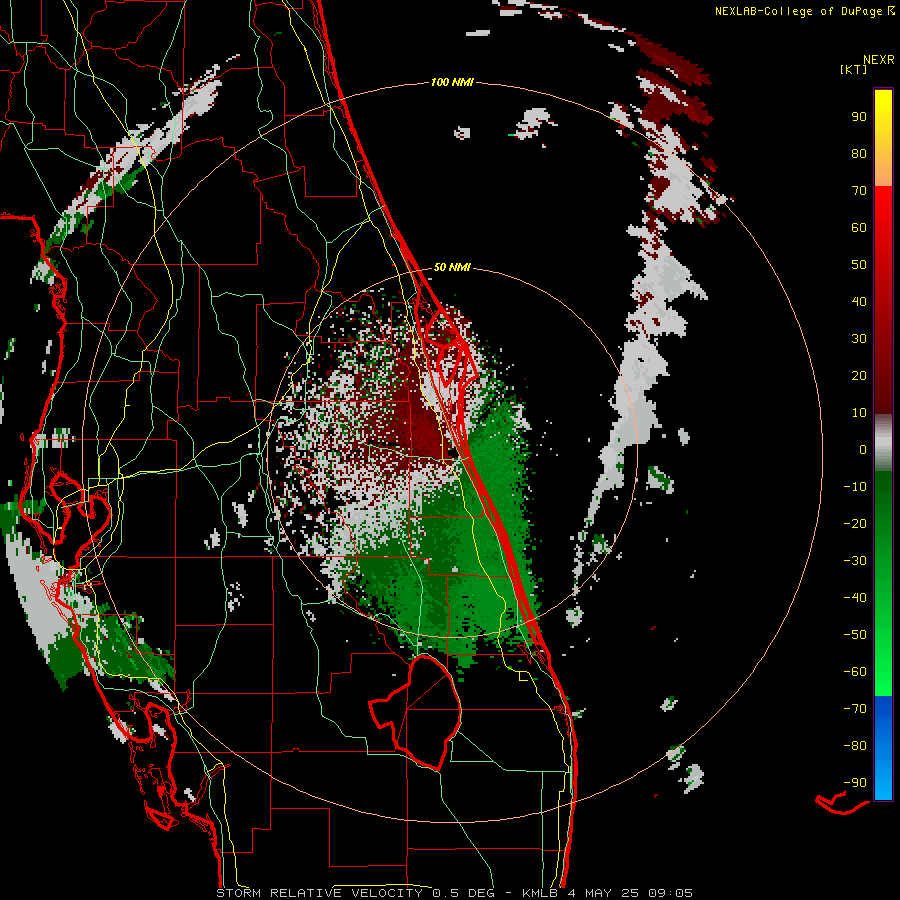Click the 60 knot value on the scale
Screen dimensions: 900x900
pyautogui.click(x=859, y=228)
